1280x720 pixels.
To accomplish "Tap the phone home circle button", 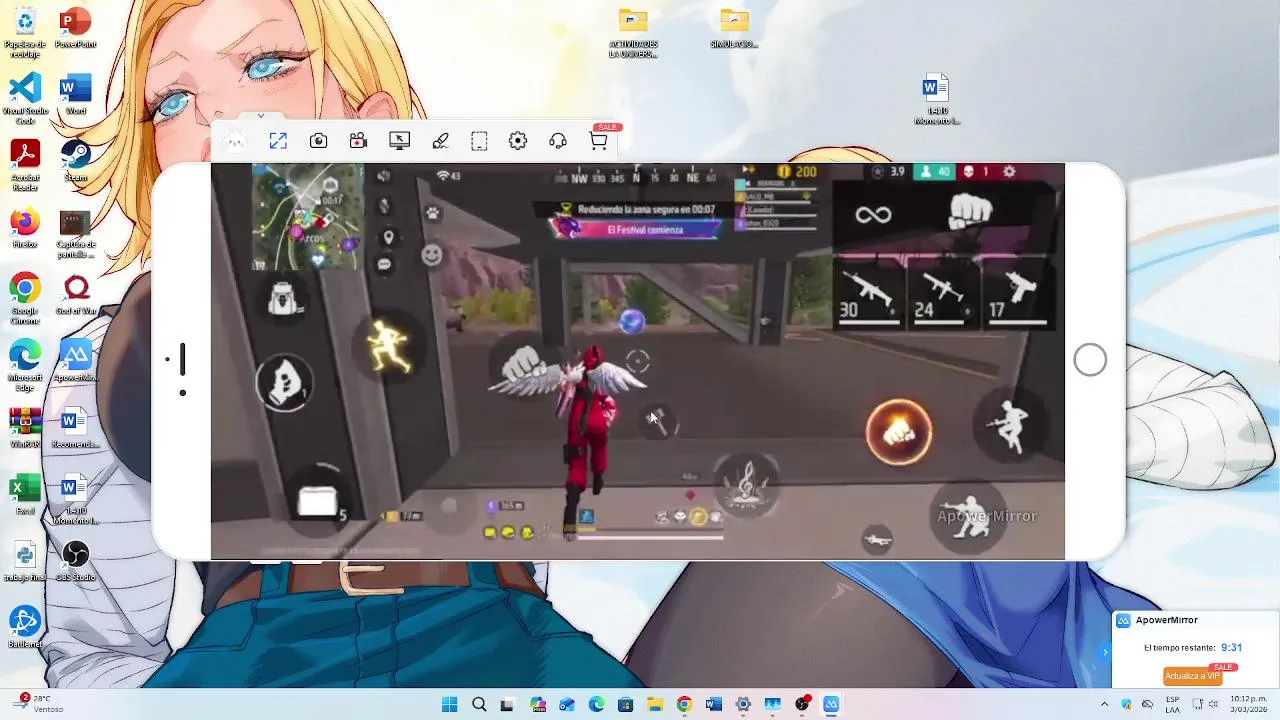I will (1090, 360).
